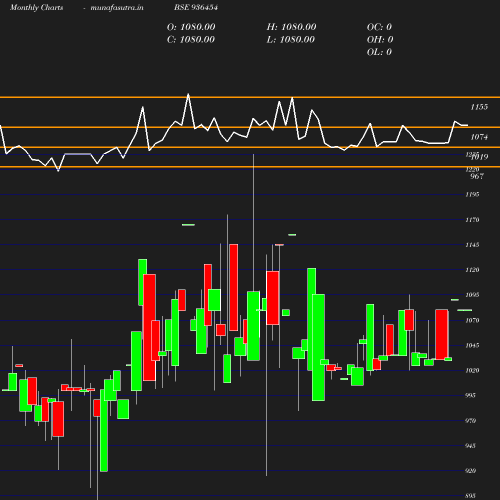Click the 'L: 1080.00' low value

(291, 39)
